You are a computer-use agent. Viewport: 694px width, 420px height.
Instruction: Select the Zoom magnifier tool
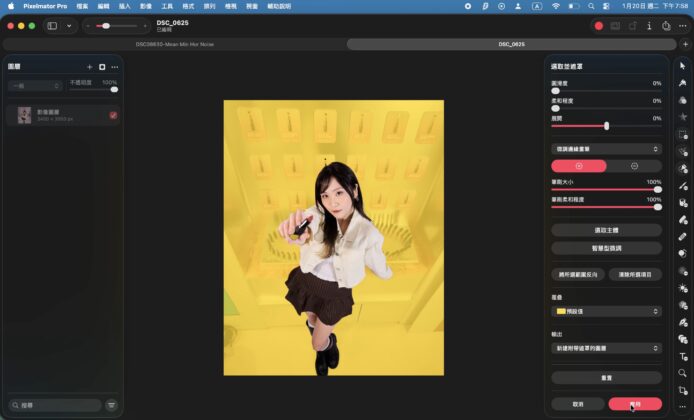point(683,373)
